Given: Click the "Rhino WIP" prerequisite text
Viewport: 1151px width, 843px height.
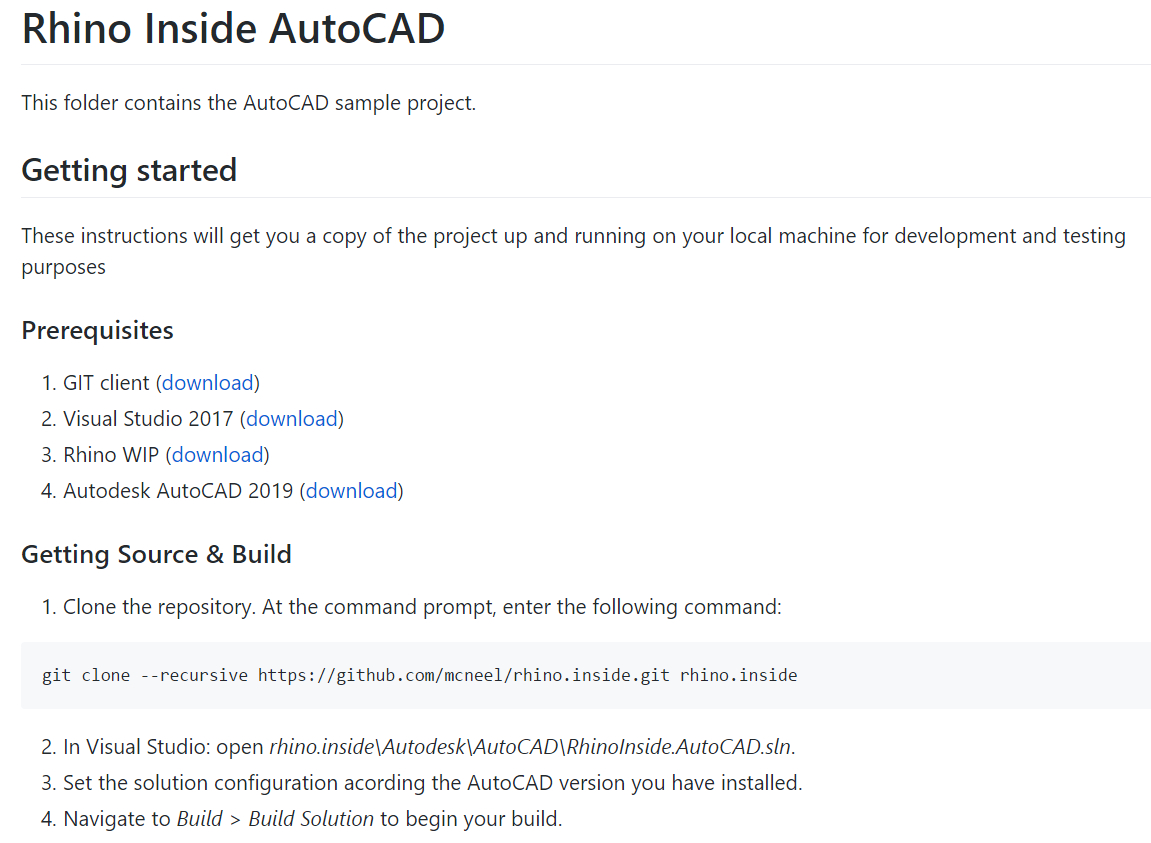Looking at the screenshot, I should point(110,455).
